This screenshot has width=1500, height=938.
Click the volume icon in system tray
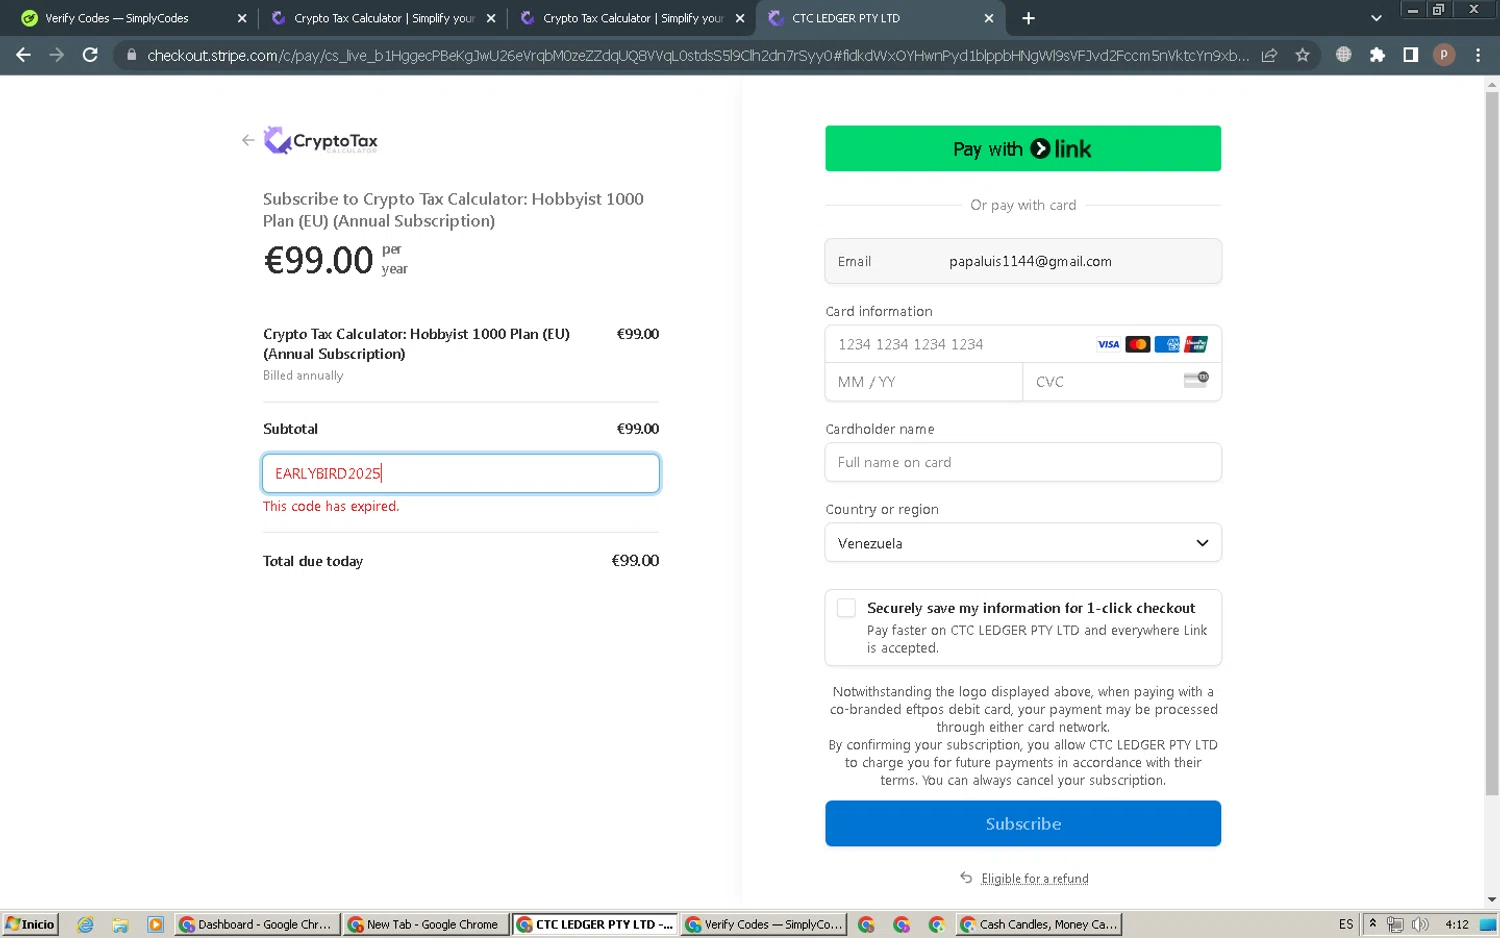pos(1420,924)
